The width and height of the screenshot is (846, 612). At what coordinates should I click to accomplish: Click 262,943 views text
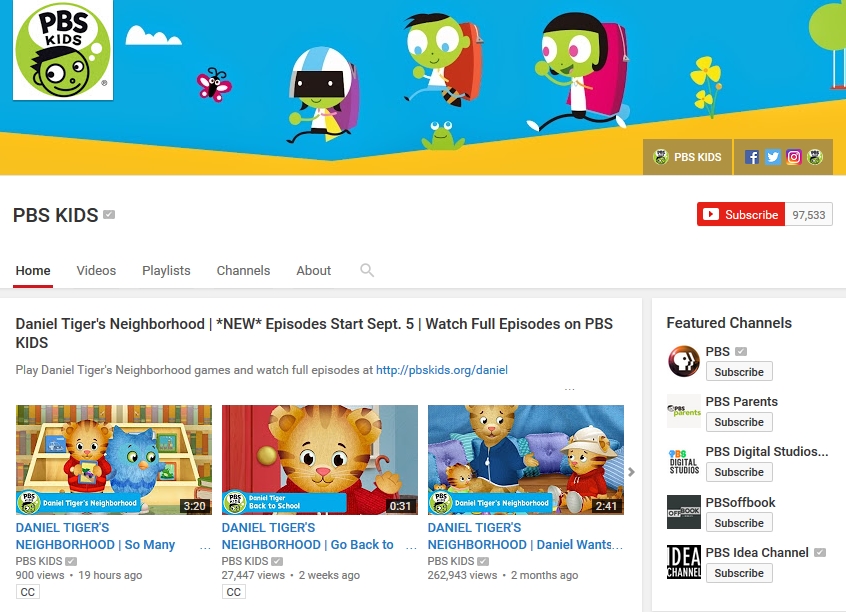click(462, 575)
